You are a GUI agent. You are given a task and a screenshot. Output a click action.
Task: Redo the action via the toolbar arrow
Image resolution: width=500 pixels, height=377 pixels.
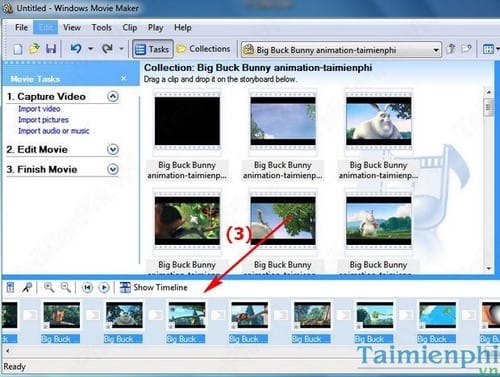(x=107, y=49)
